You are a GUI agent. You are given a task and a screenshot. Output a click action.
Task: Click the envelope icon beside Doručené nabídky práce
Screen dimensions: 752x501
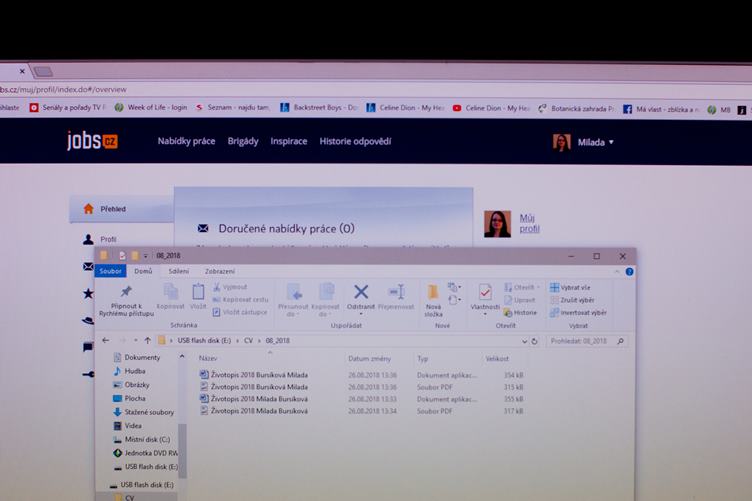coord(203,228)
